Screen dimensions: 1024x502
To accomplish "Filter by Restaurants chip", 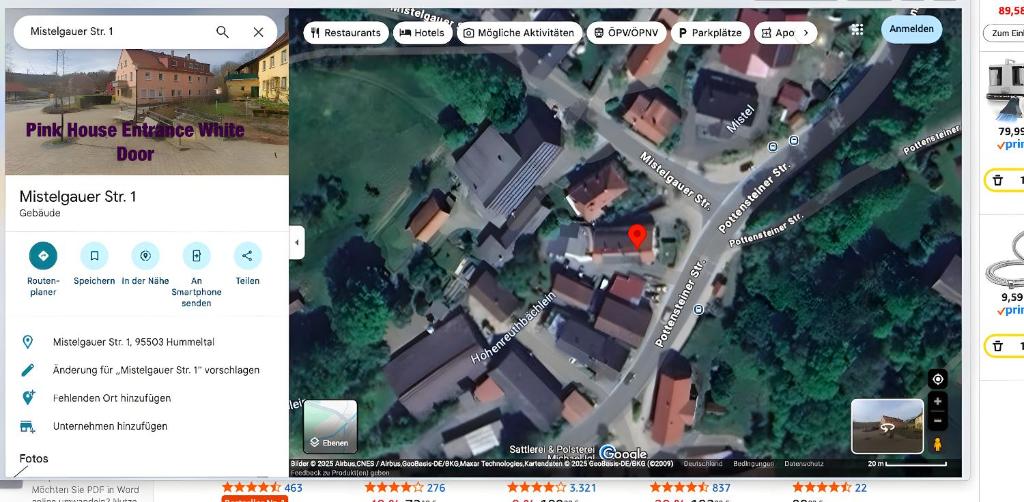I will pos(346,33).
